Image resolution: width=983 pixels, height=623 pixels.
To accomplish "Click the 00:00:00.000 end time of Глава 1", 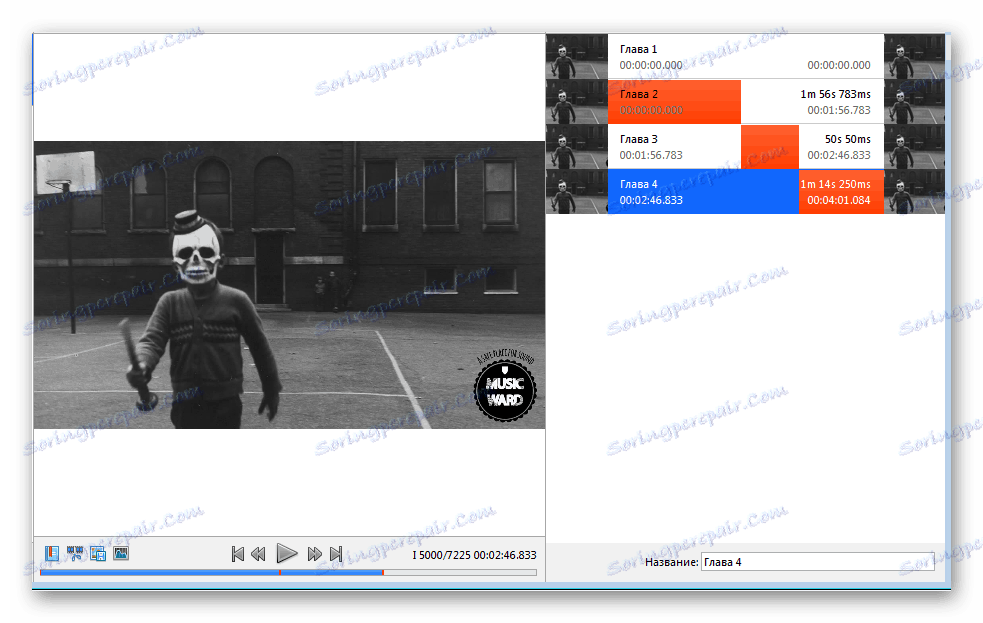I will [x=839, y=65].
